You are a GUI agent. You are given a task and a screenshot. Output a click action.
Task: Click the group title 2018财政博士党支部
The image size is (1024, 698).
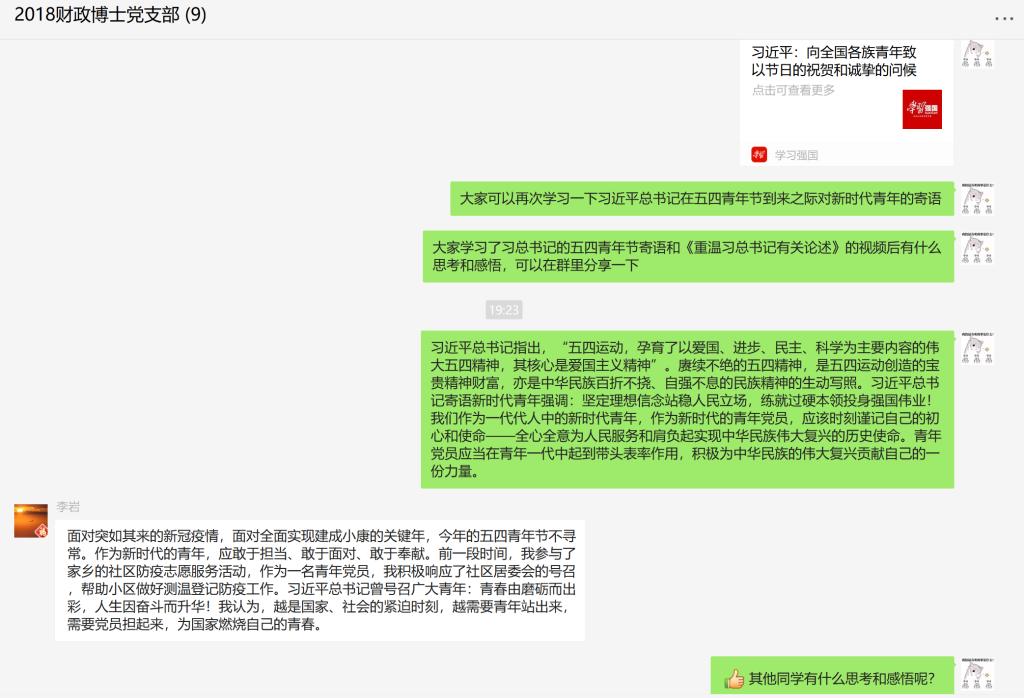click(110, 17)
